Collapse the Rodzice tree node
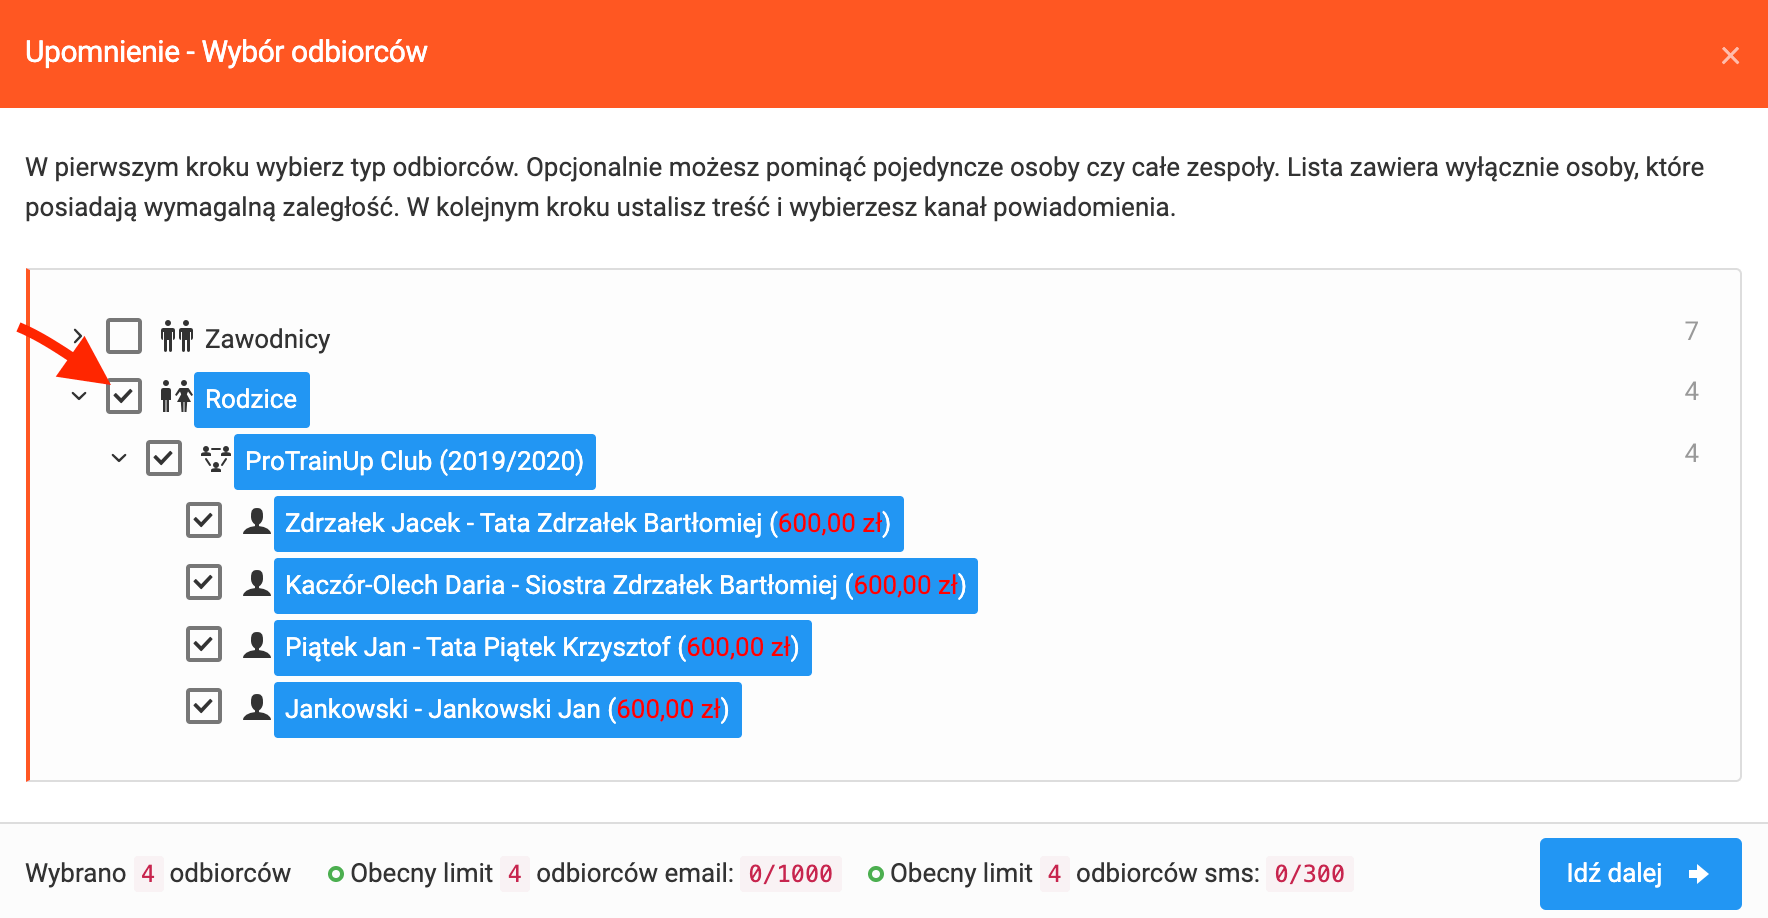 click(x=79, y=397)
